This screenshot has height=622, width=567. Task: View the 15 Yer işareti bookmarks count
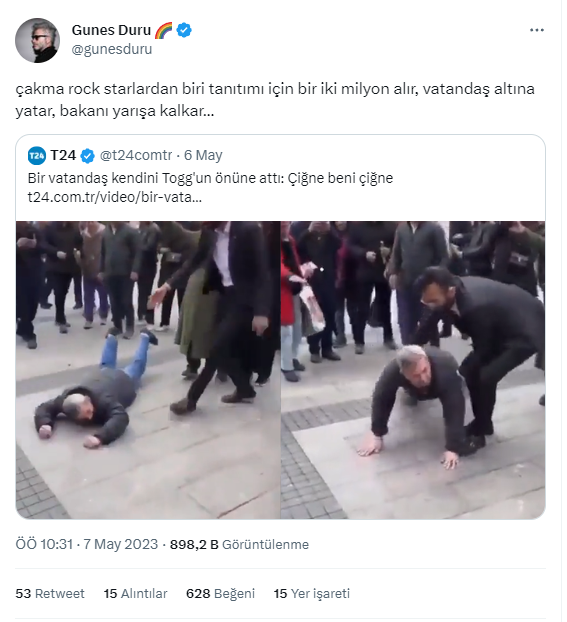[311, 593]
